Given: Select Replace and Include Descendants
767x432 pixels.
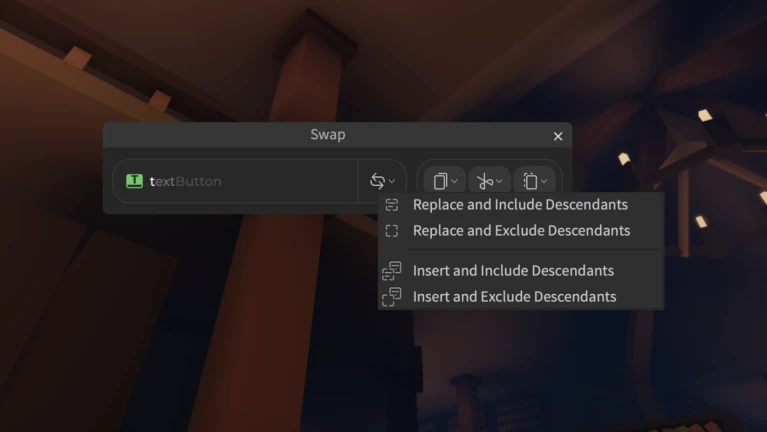Looking at the screenshot, I should (520, 205).
